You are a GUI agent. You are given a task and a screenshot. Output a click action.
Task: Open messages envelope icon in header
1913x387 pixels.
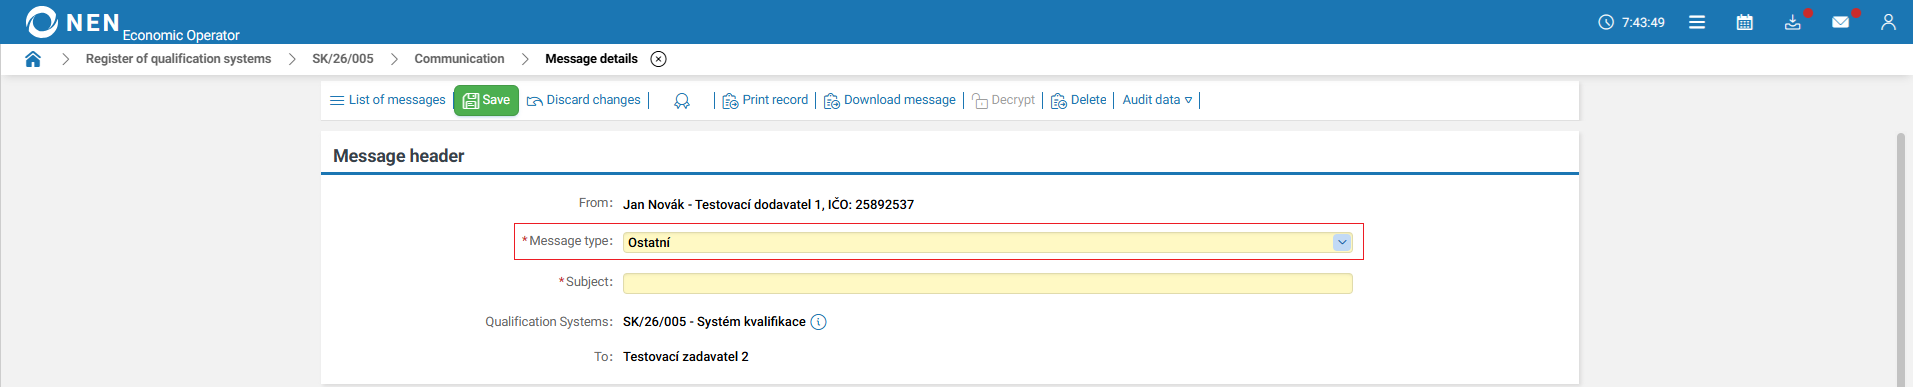pyautogui.click(x=1840, y=22)
